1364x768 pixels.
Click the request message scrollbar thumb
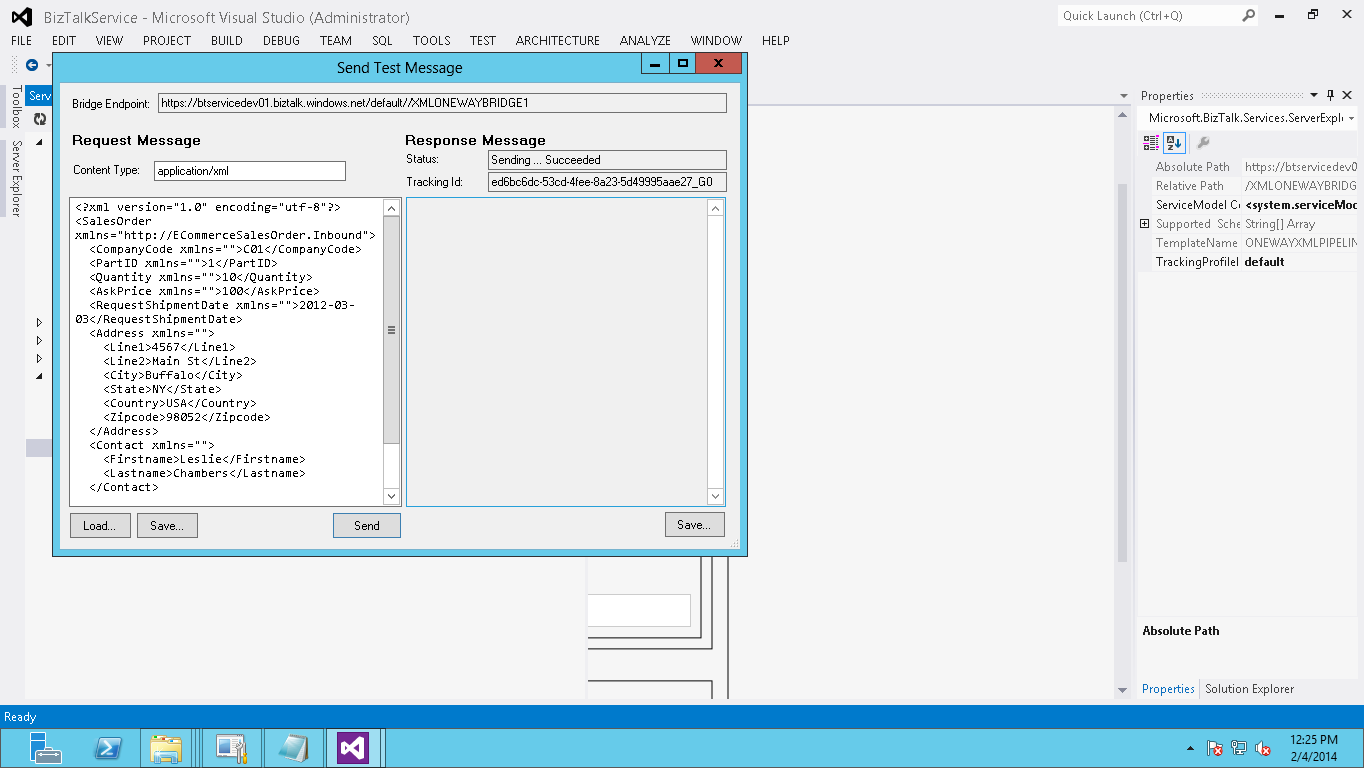coord(392,330)
